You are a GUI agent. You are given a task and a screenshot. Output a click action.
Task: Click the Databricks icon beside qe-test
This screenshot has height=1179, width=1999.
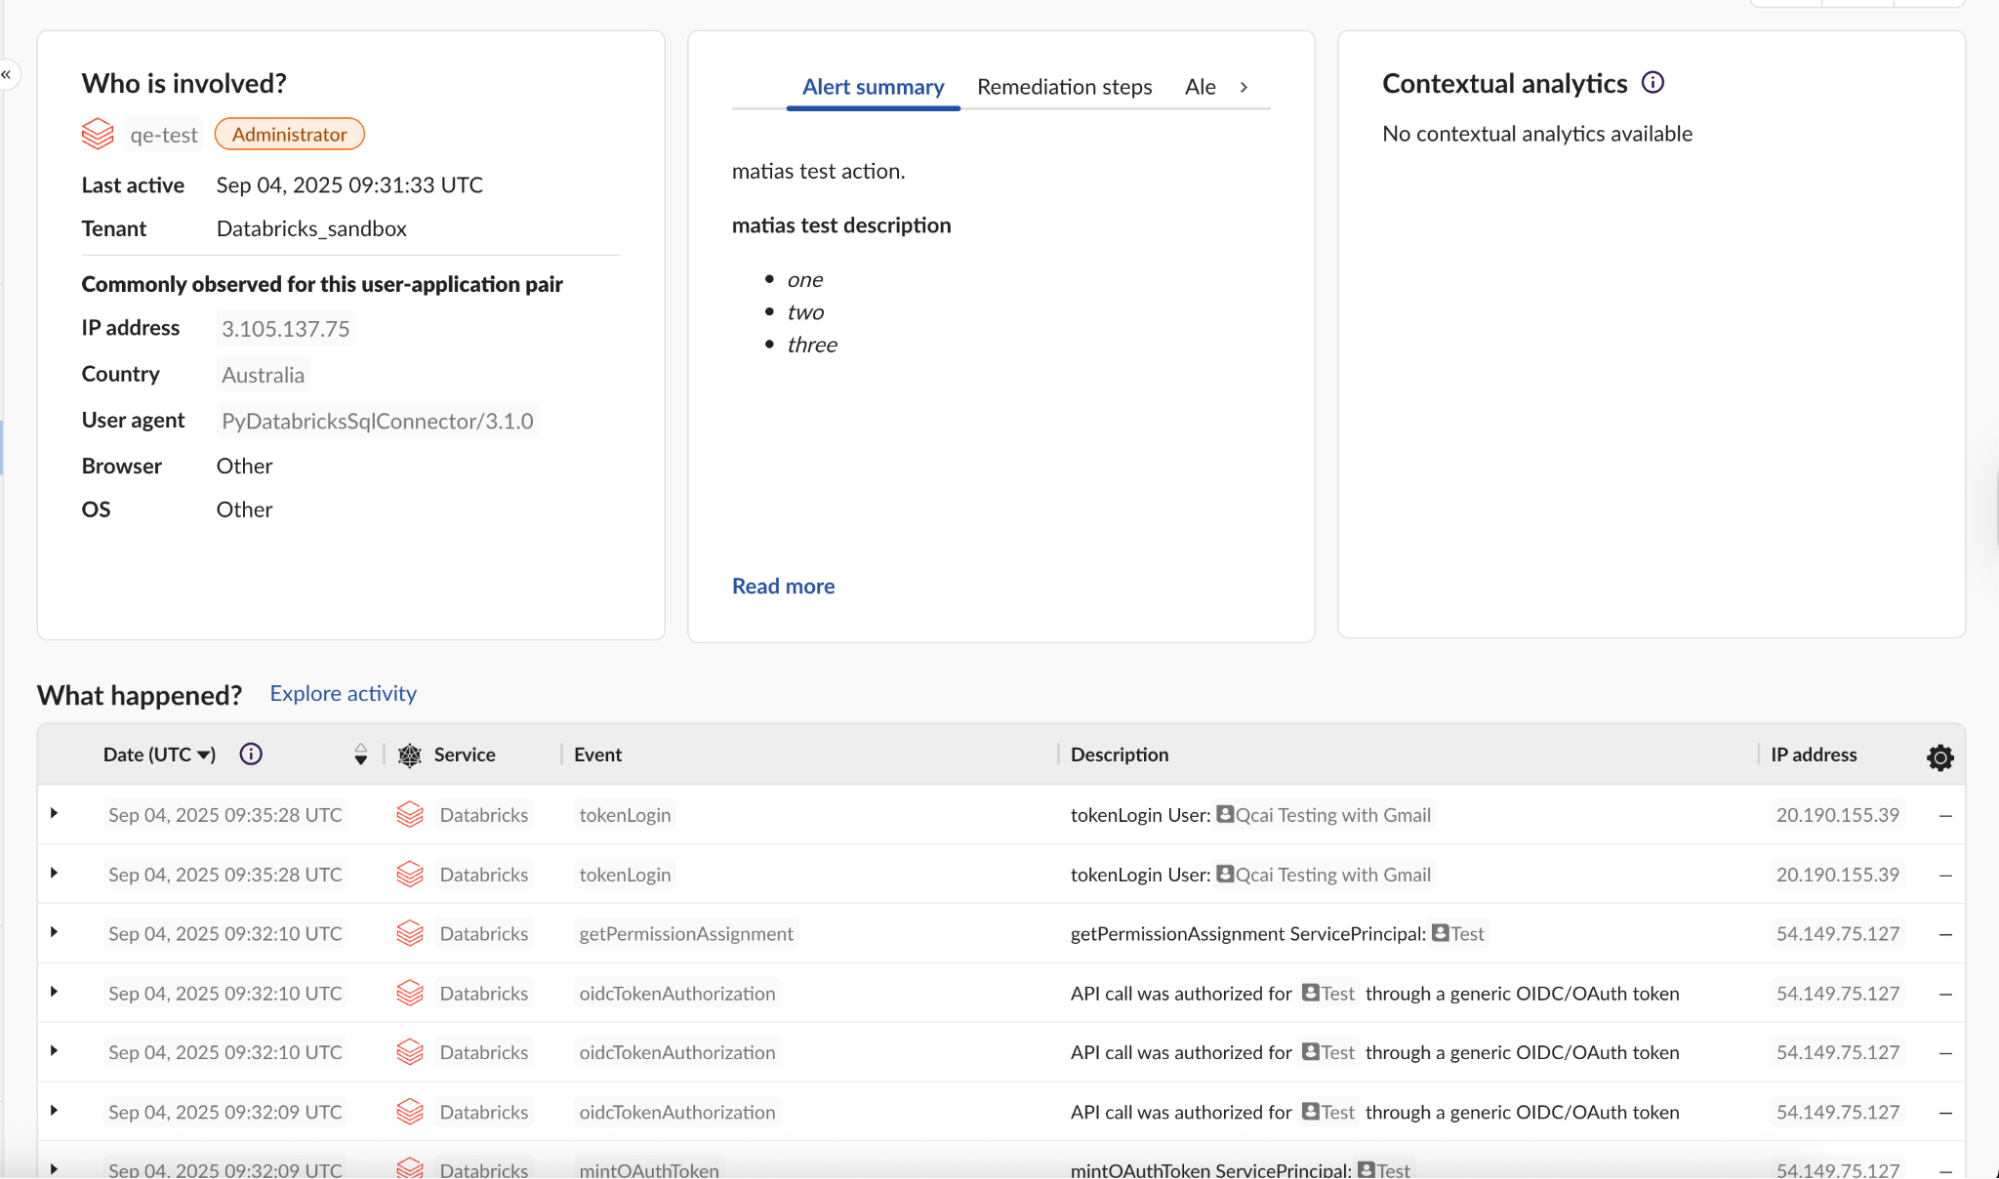(98, 134)
